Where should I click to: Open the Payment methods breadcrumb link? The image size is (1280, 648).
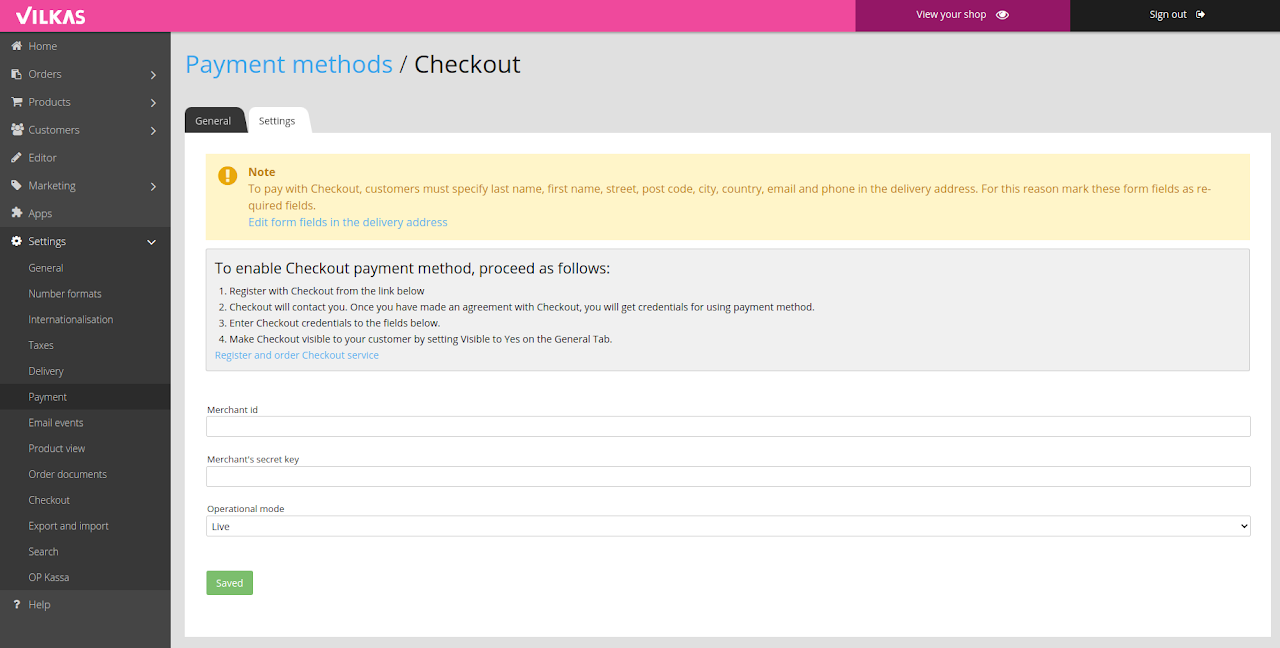(x=289, y=64)
